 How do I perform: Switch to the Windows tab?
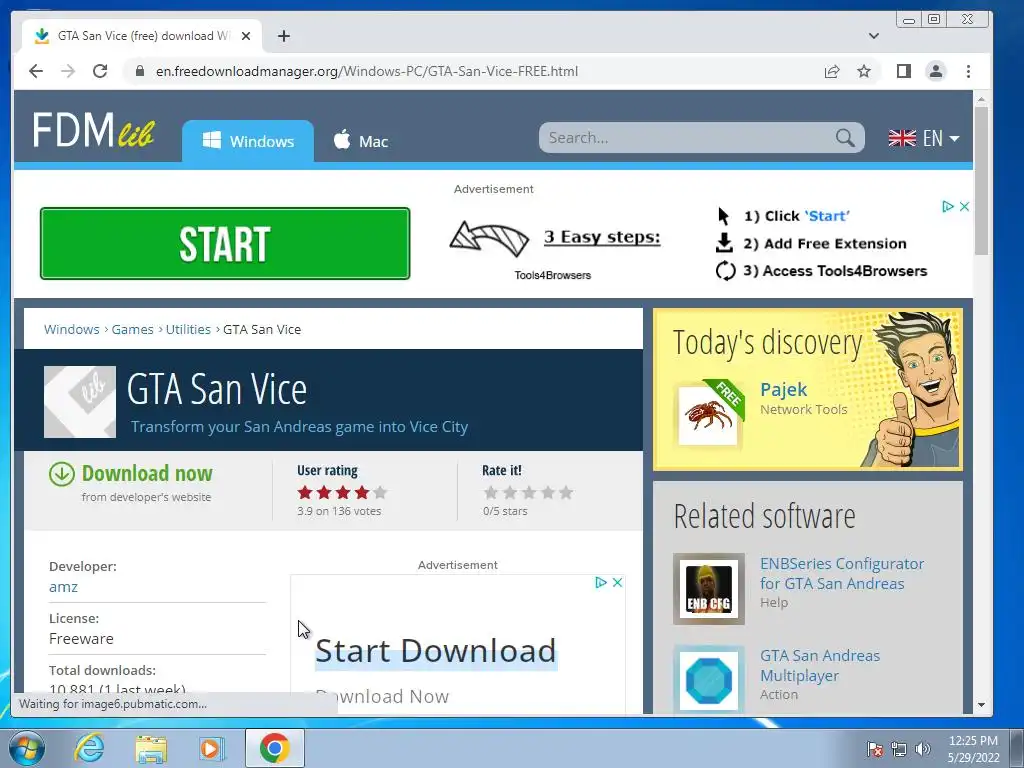(248, 141)
